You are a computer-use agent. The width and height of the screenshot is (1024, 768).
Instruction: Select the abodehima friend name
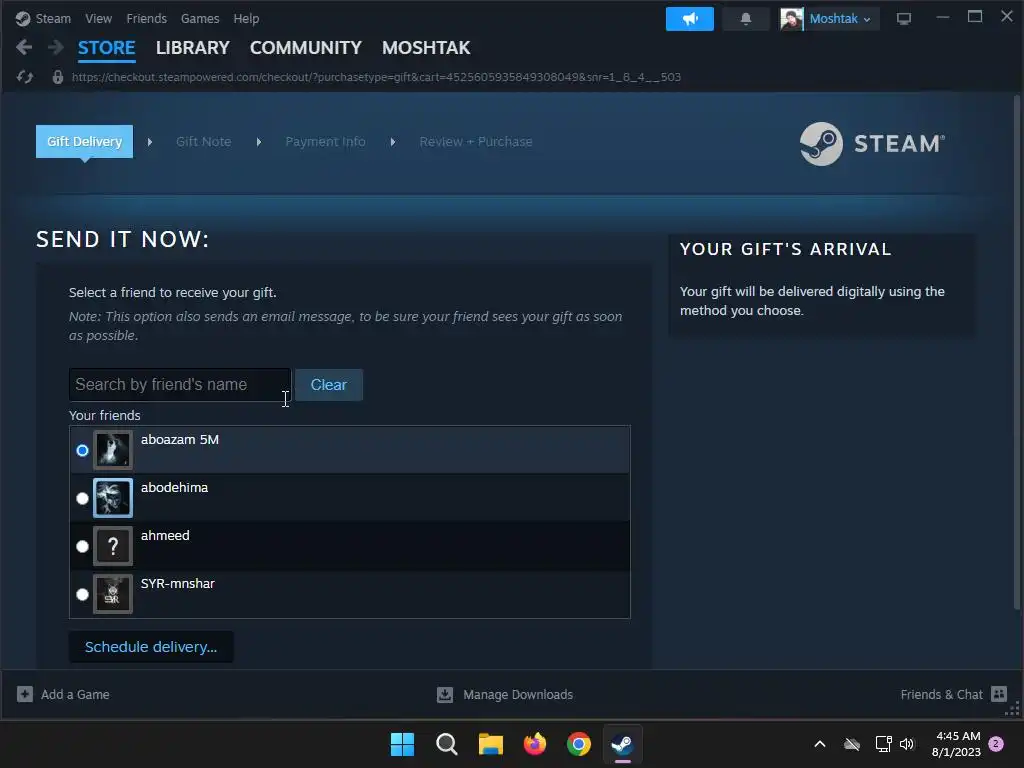pyautogui.click(x=174, y=488)
